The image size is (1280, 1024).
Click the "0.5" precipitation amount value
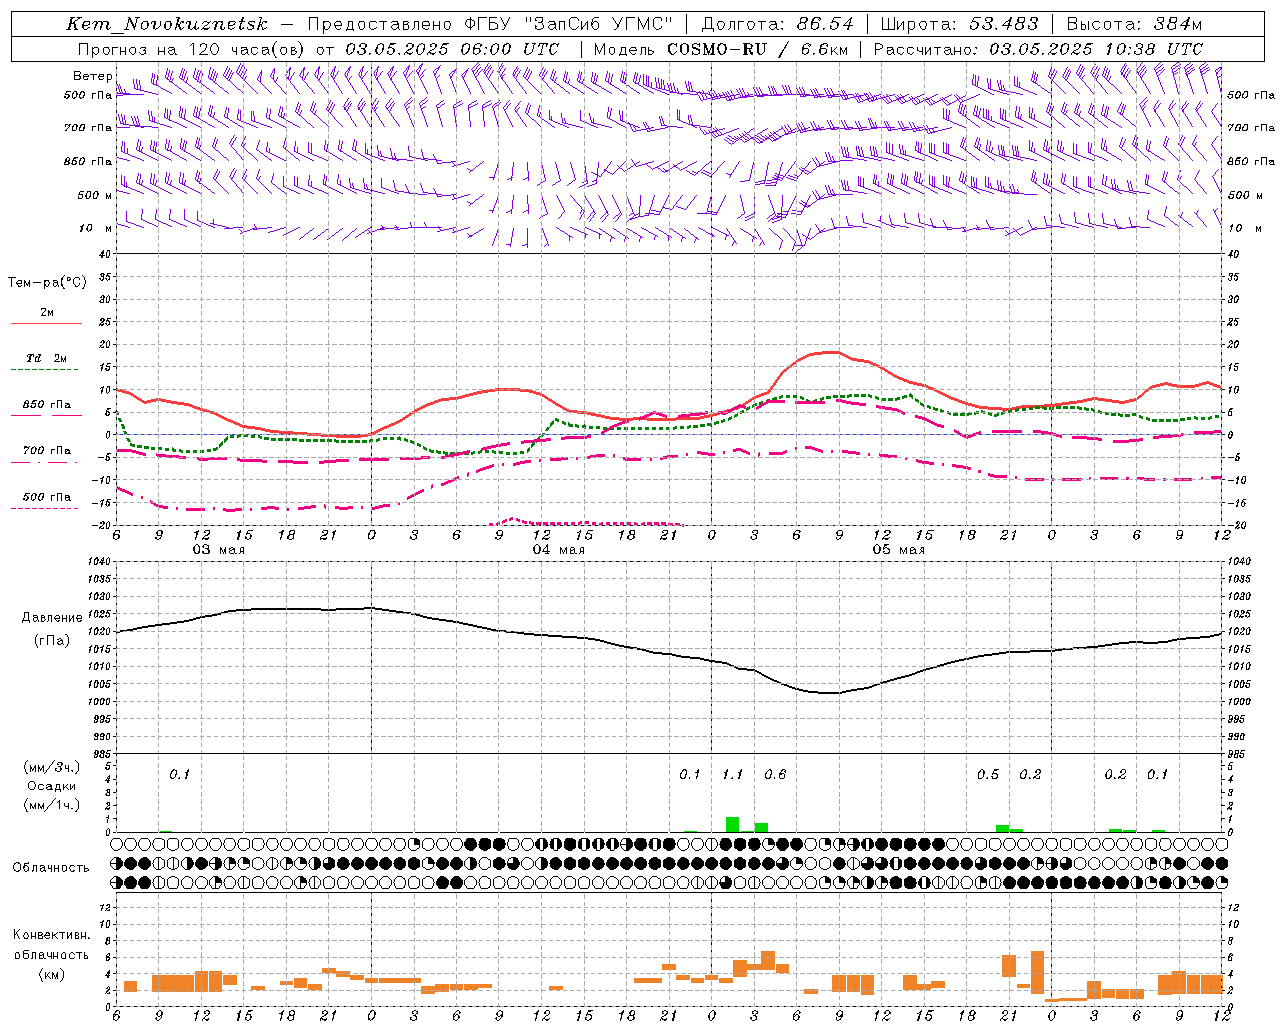[x=988, y=774]
